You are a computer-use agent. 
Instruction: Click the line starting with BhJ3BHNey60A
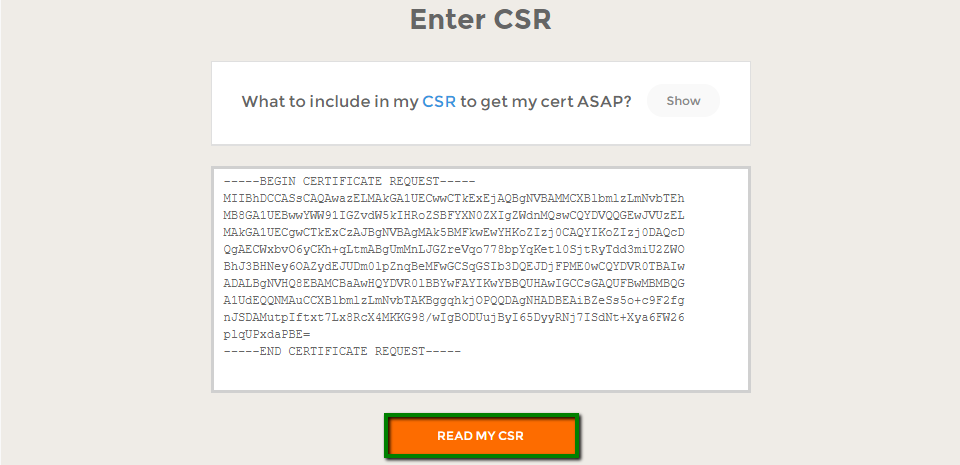[x=454, y=266]
